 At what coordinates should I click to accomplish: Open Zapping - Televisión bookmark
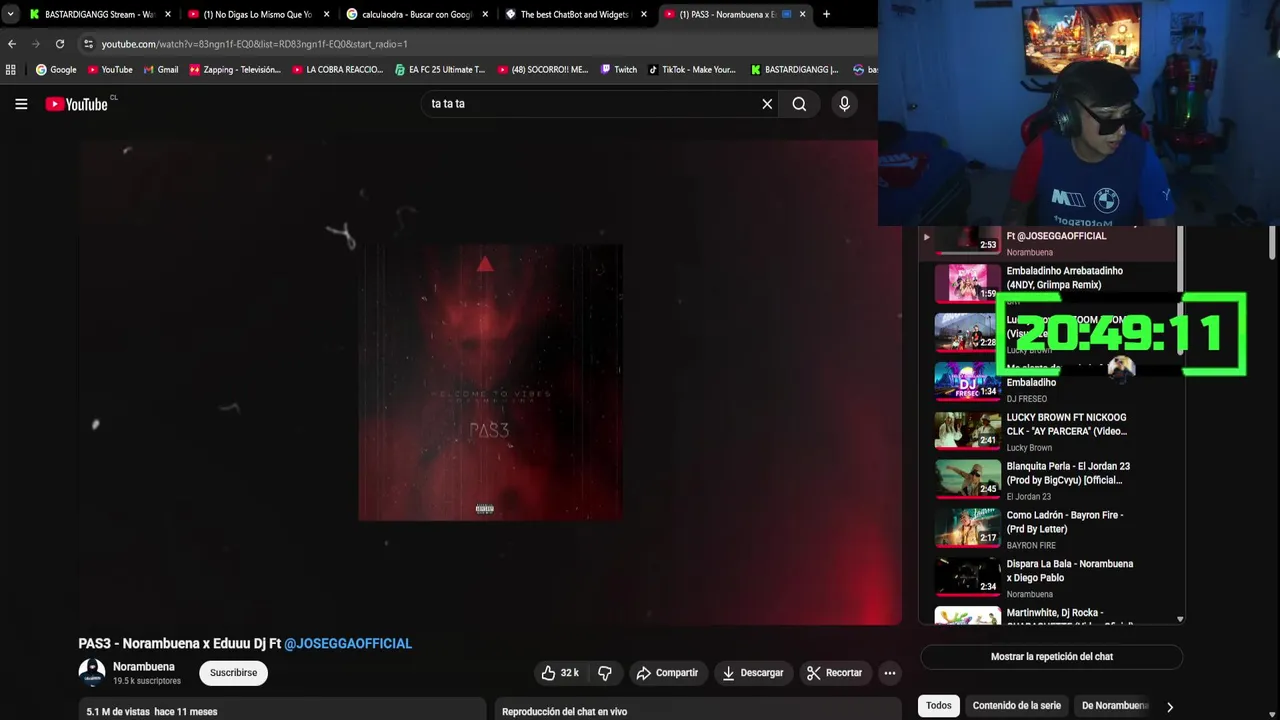pyautogui.click(x=235, y=70)
